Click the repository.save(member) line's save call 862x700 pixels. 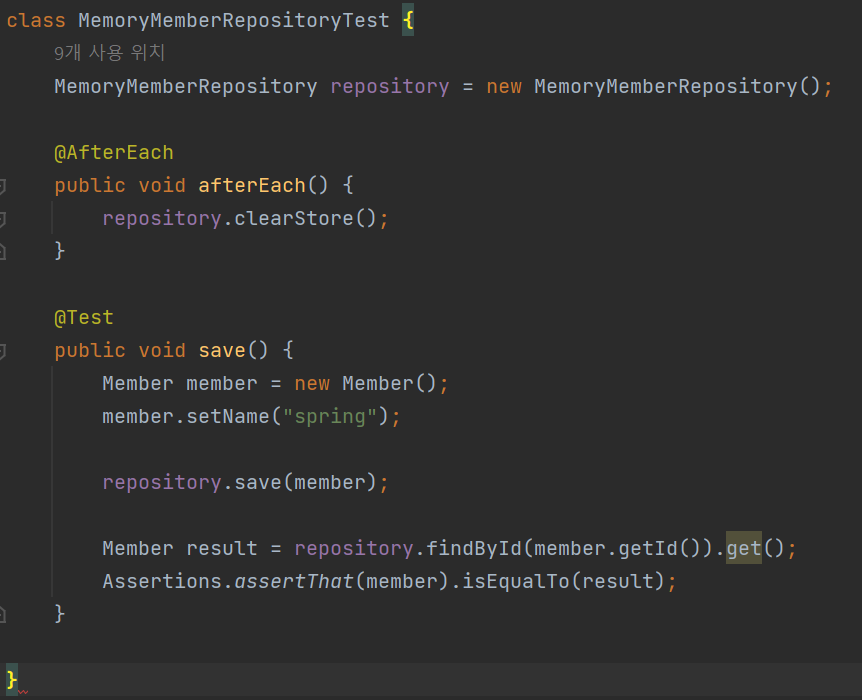pos(258,482)
